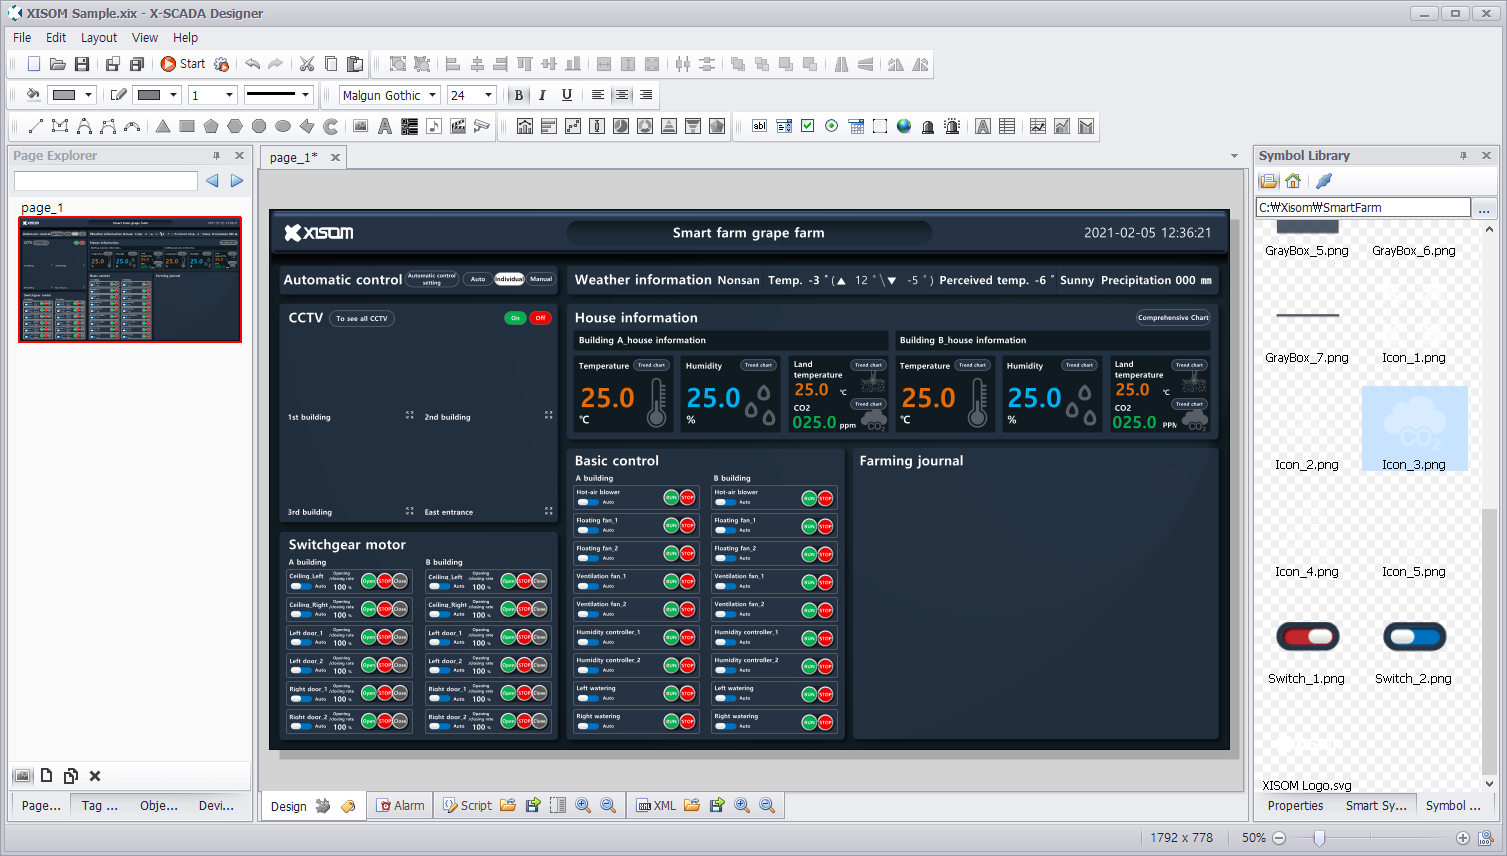Screen dimensions: 1507x856
Task: Insert a video clapperboard object
Action: 458,126
